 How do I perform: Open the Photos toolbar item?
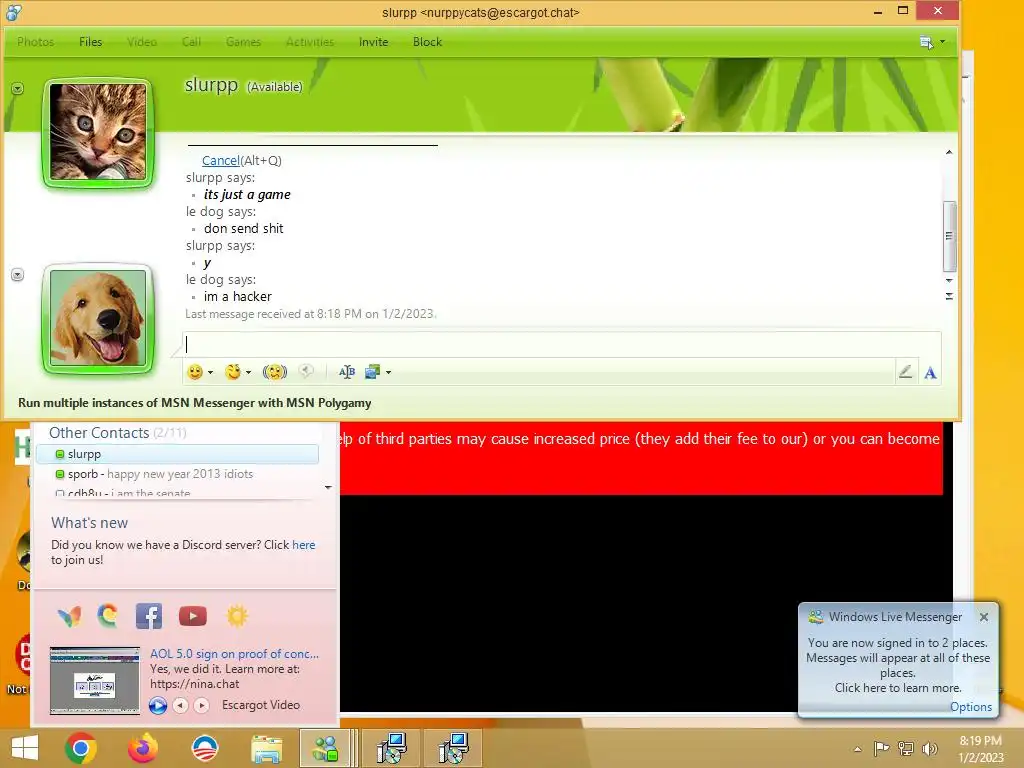point(35,42)
